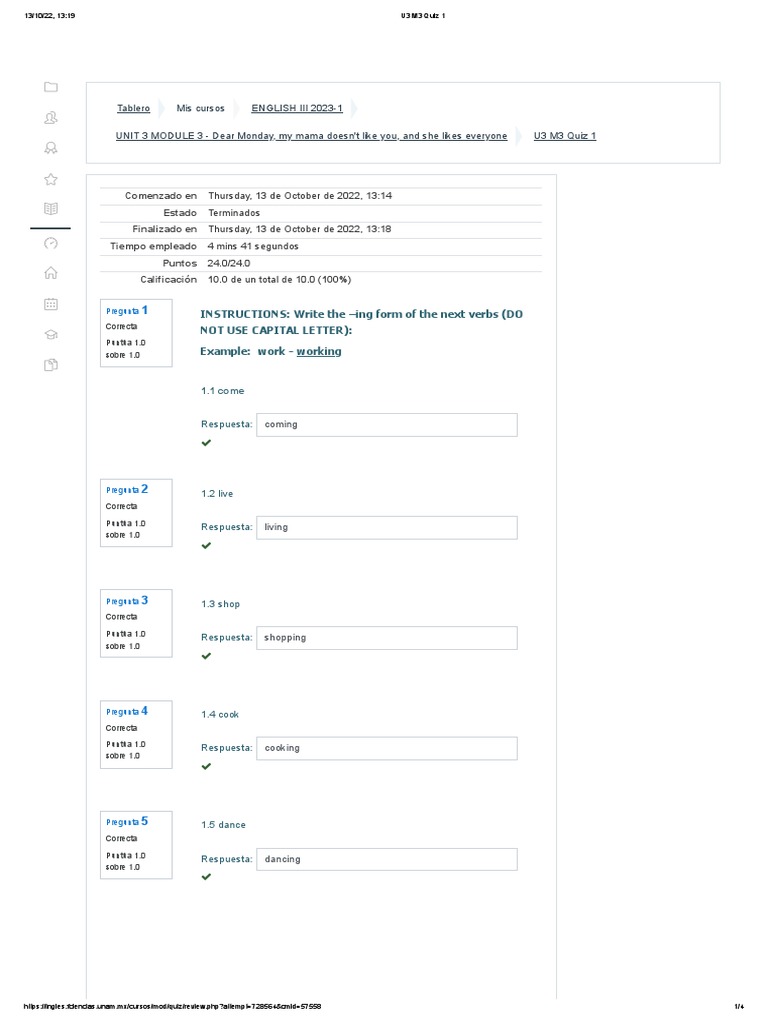Click the answer field containing 'cooking'
The height and width of the screenshot is (1024, 768).
coord(386,748)
